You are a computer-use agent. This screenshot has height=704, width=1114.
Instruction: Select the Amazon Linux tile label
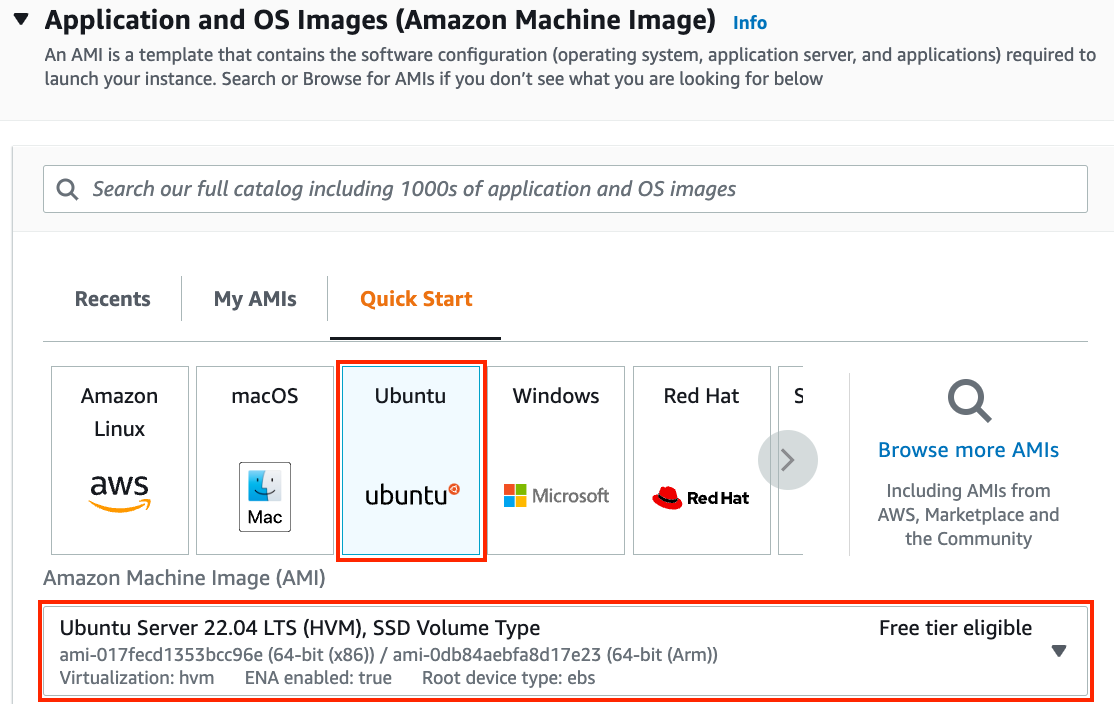point(120,412)
